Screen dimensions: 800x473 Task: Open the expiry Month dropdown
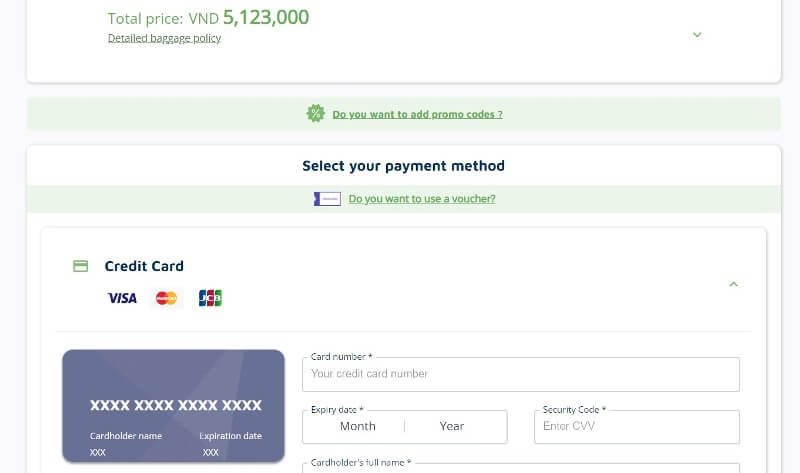(358, 426)
